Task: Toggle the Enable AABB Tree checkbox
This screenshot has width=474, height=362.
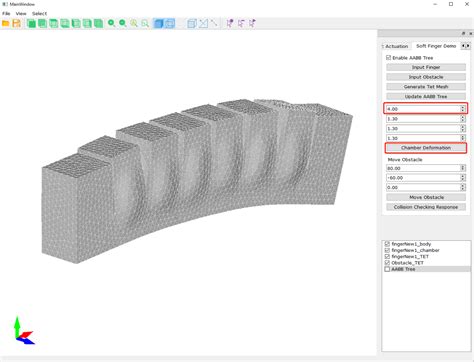Action: coord(388,58)
